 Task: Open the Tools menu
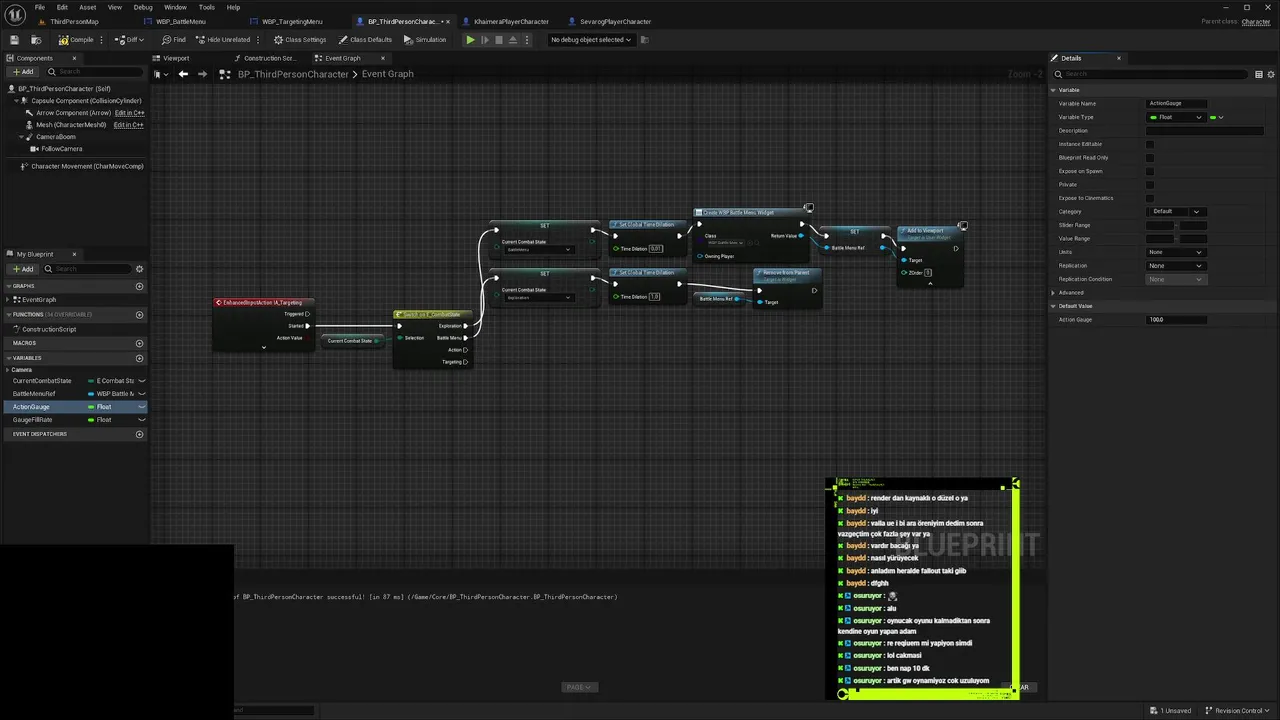(x=206, y=7)
